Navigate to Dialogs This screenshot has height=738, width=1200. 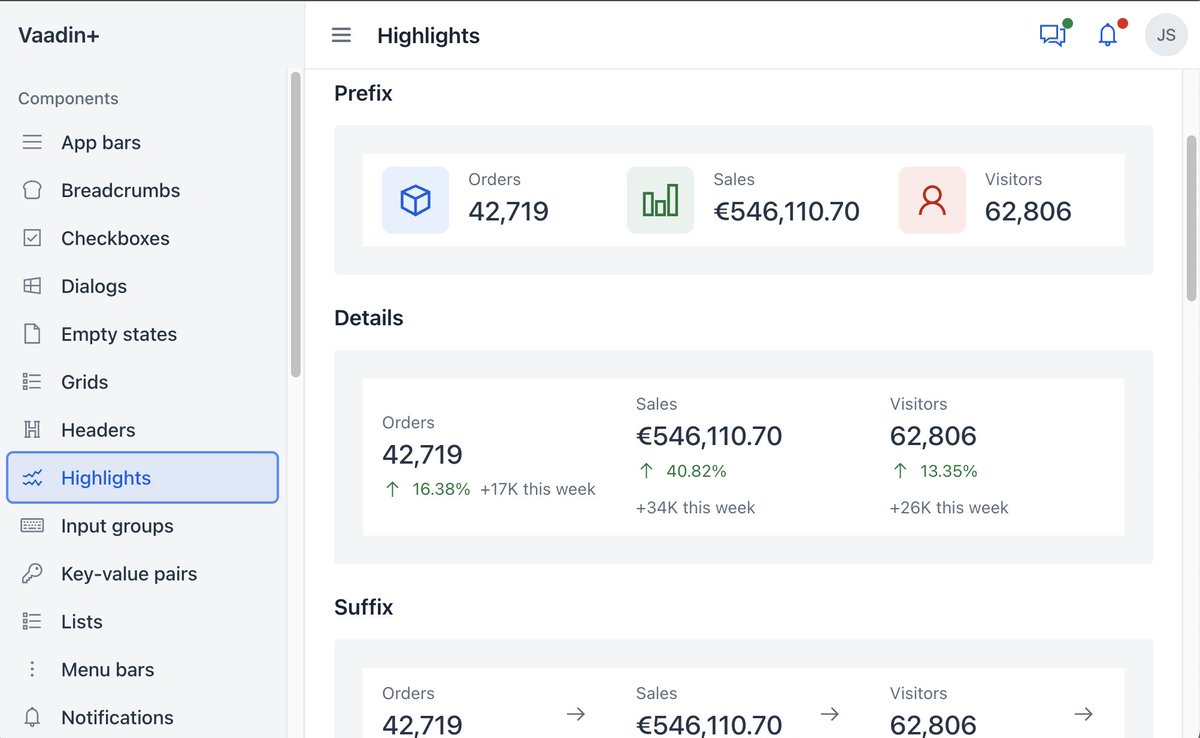pyautogui.click(x=142, y=286)
